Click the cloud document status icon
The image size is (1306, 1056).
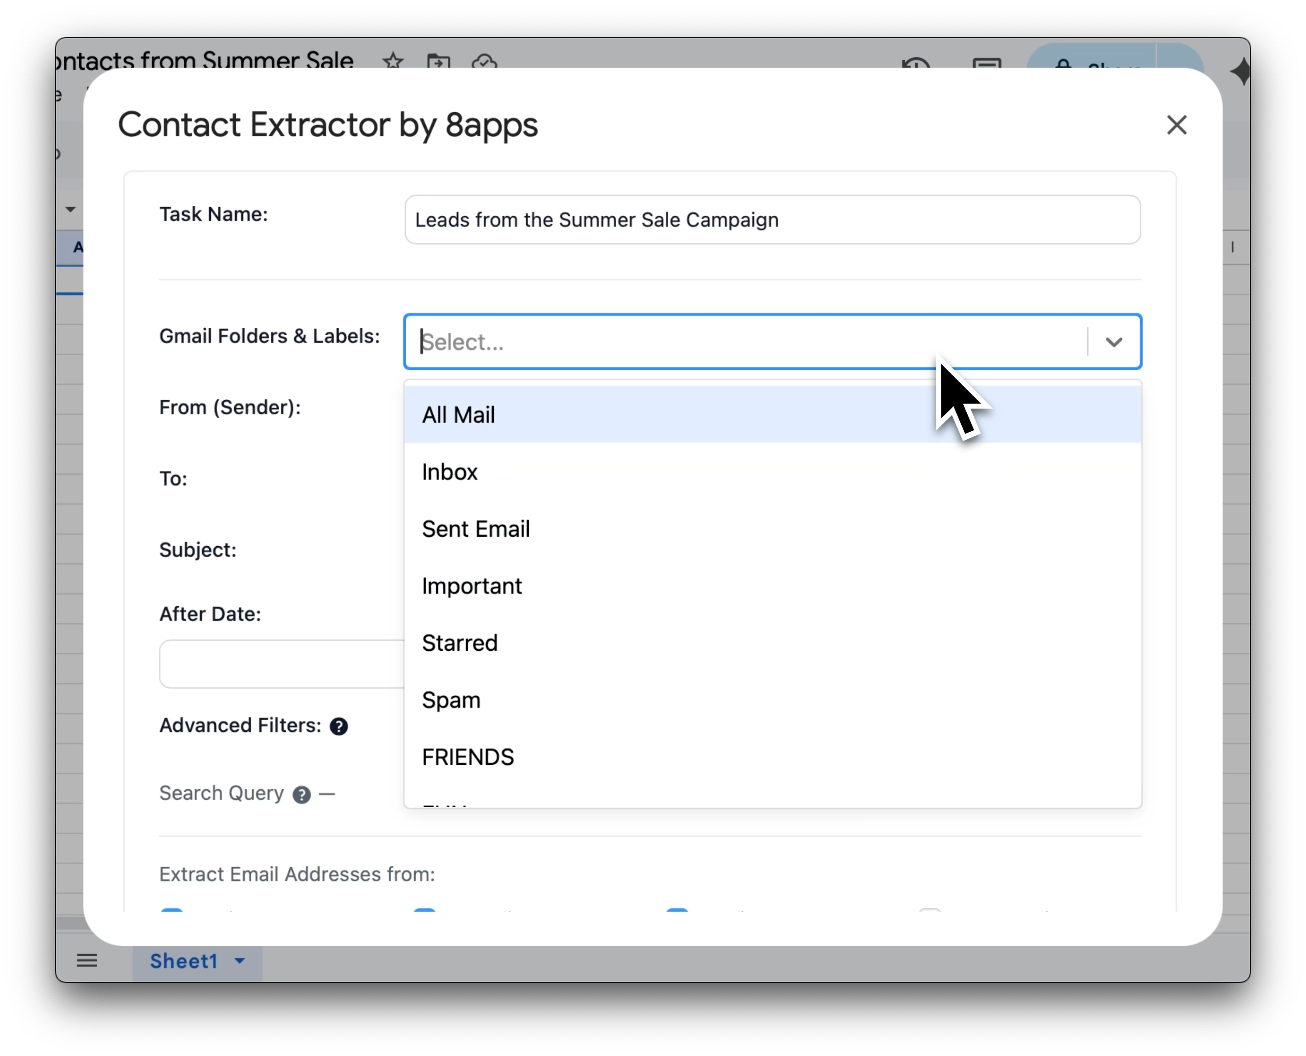point(484,62)
